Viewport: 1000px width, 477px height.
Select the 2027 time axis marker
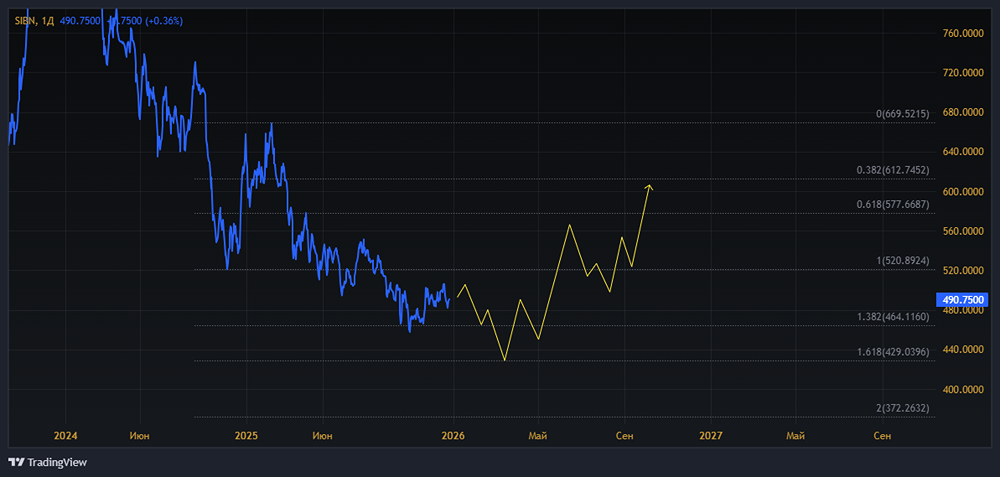click(710, 436)
